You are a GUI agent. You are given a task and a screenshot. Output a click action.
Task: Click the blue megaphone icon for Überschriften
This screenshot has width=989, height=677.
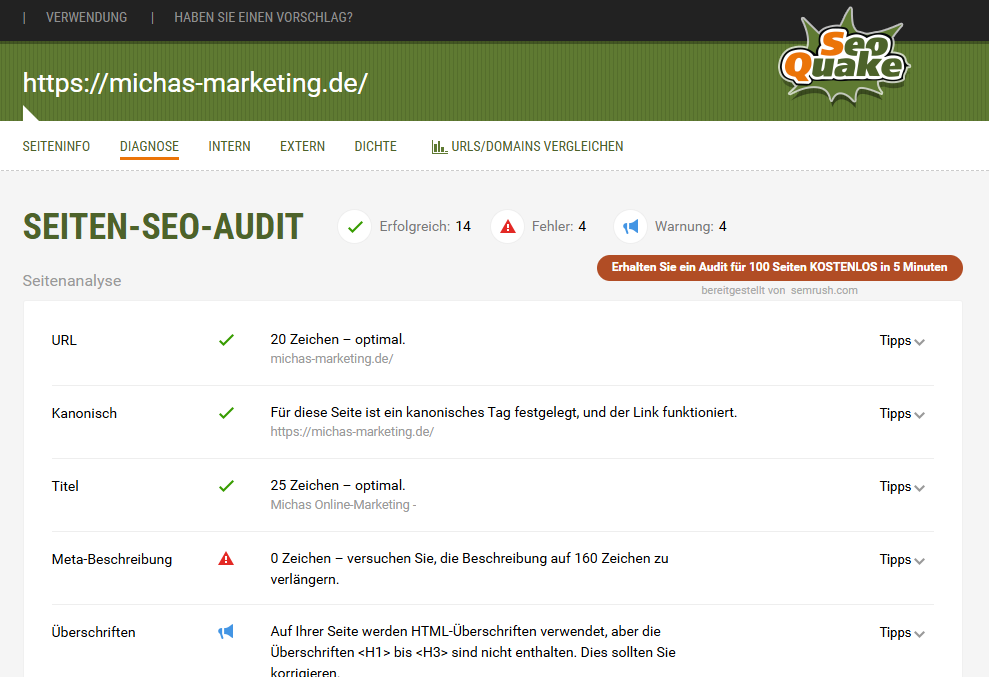pyautogui.click(x=226, y=632)
